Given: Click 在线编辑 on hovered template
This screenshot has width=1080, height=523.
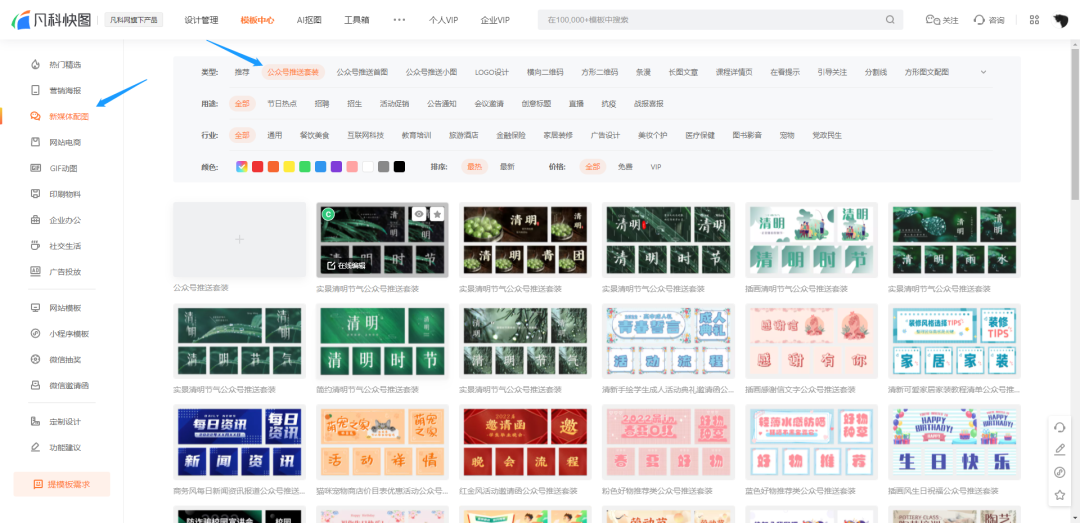Looking at the screenshot, I should click(x=345, y=265).
